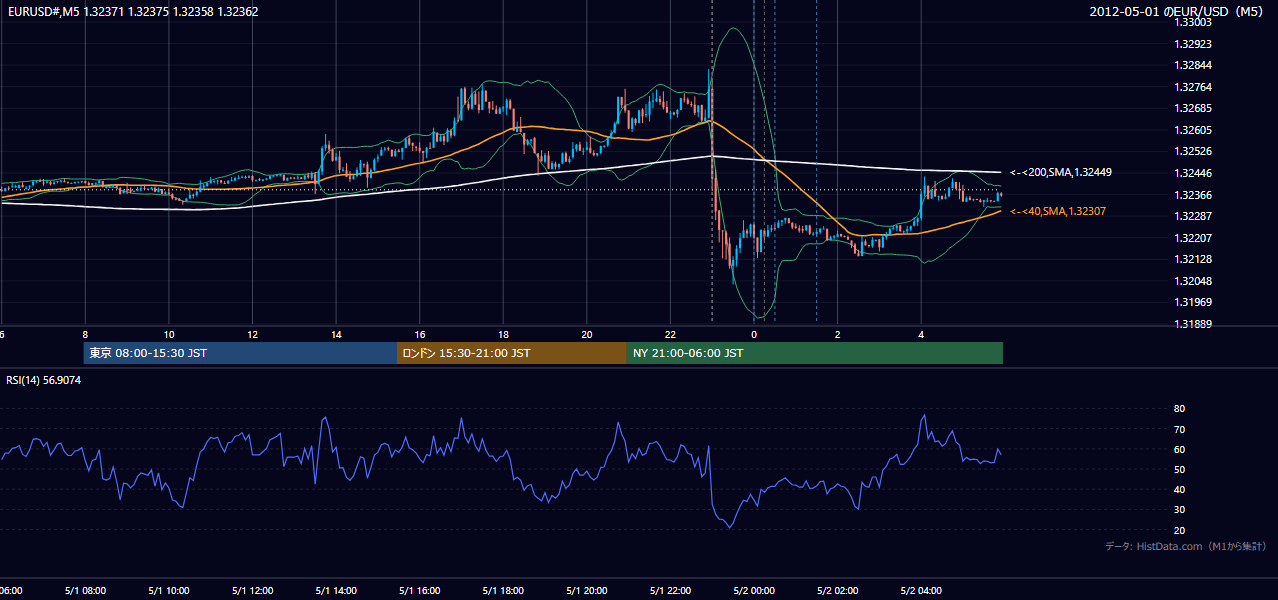Click RSI scale value 40

pyautogui.click(x=1179, y=489)
